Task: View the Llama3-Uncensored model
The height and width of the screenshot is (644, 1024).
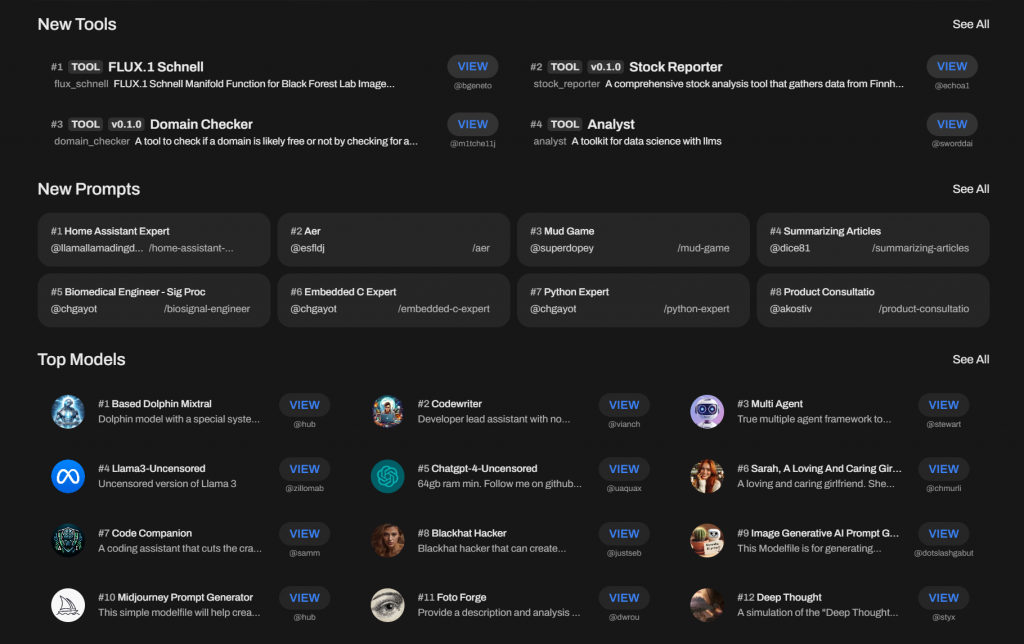Action: 304,469
